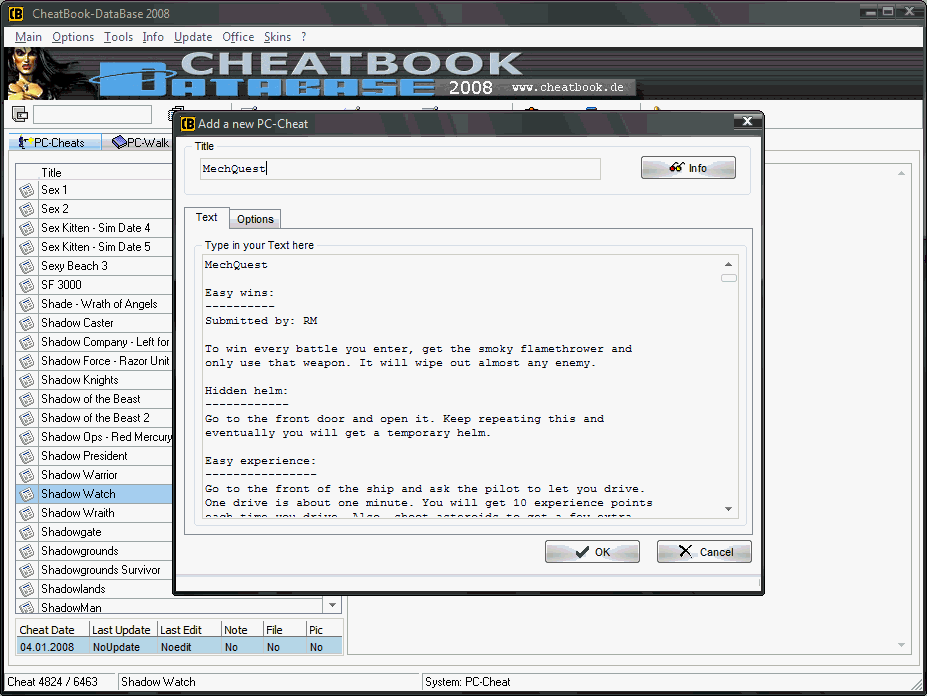Click the icon beside SF 3000
This screenshot has width=927, height=696.
[26, 285]
